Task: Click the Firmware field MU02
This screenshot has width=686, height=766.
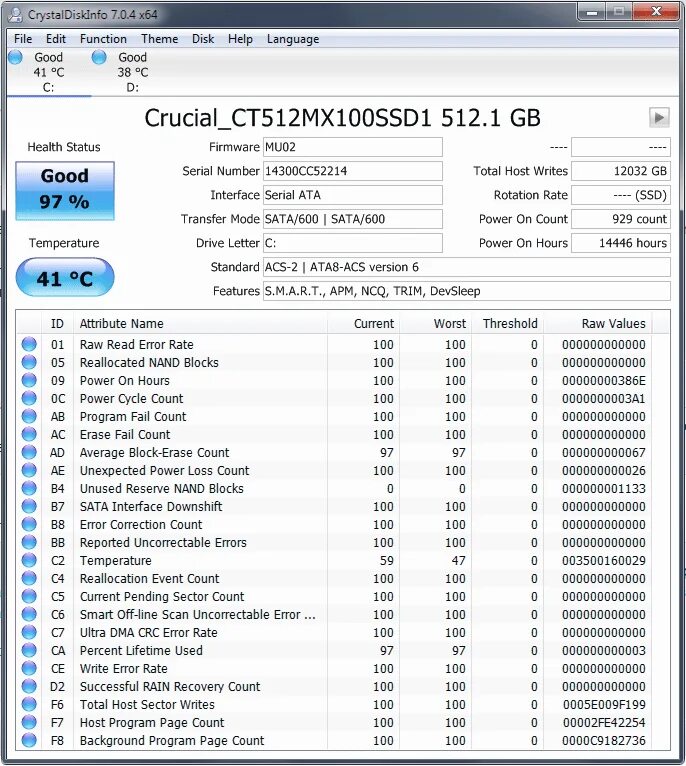Action: (353, 147)
